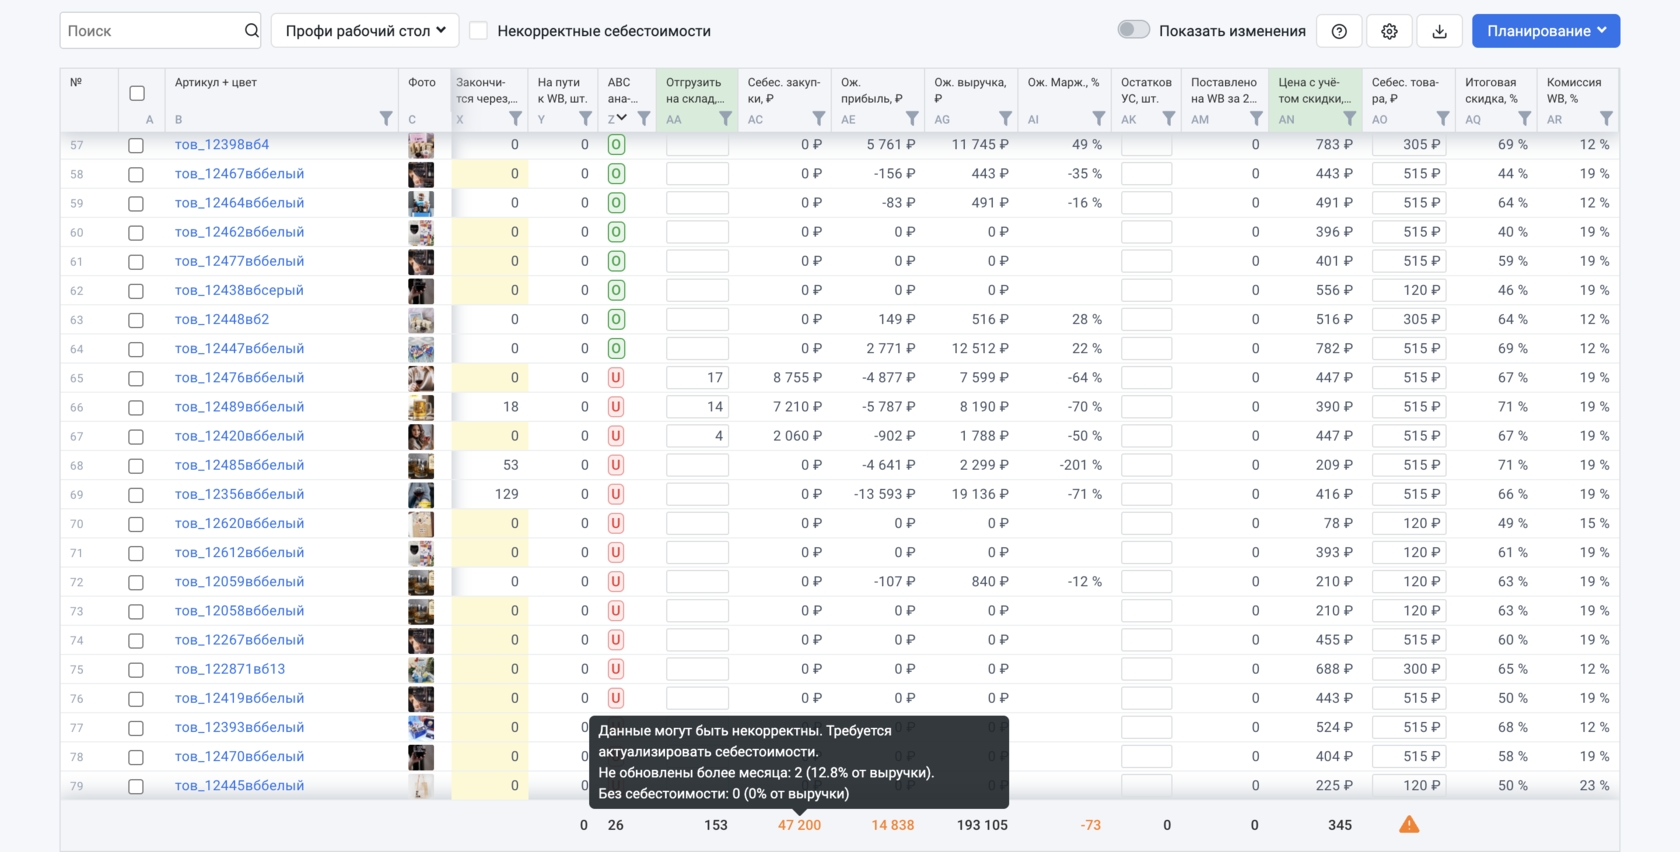Click filter icon in Артикул + цвет column

pyautogui.click(x=386, y=119)
